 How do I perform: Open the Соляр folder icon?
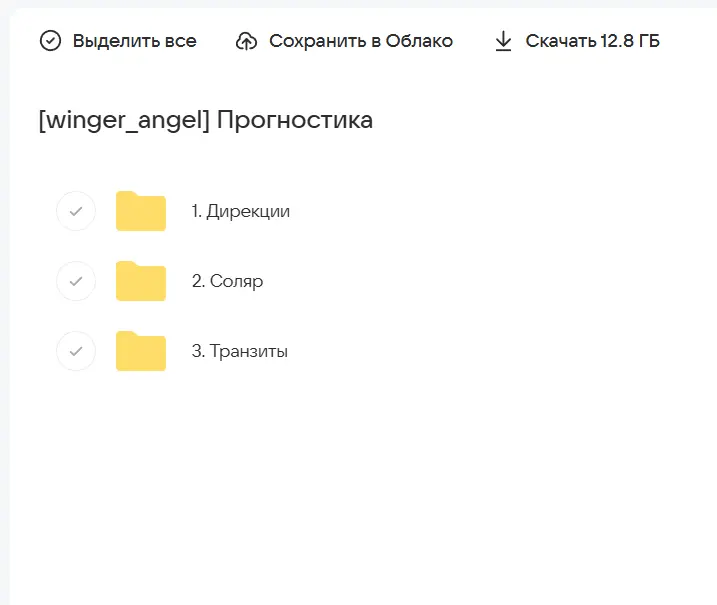point(141,281)
